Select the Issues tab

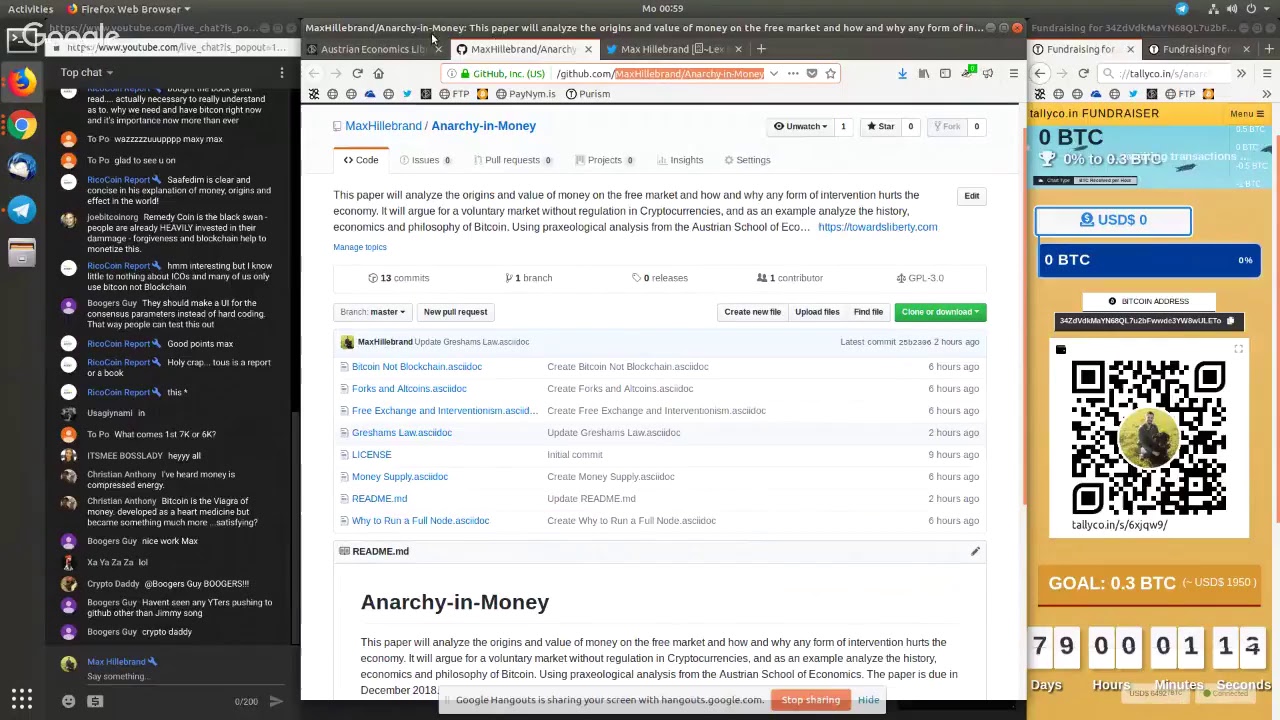[425, 160]
